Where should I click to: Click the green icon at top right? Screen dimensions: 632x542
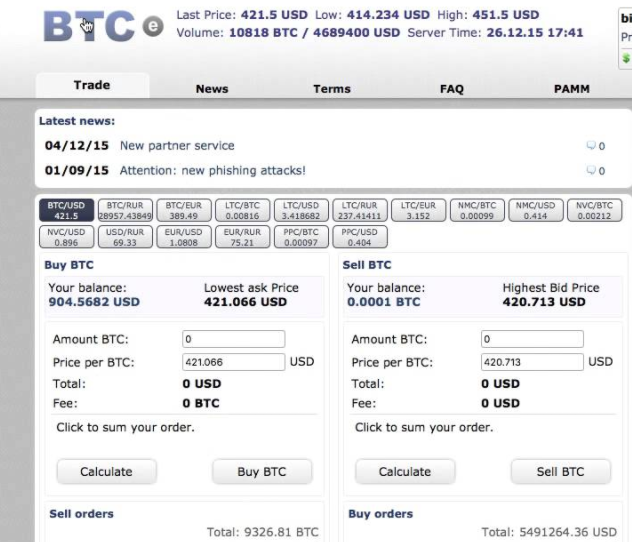pos(626,58)
